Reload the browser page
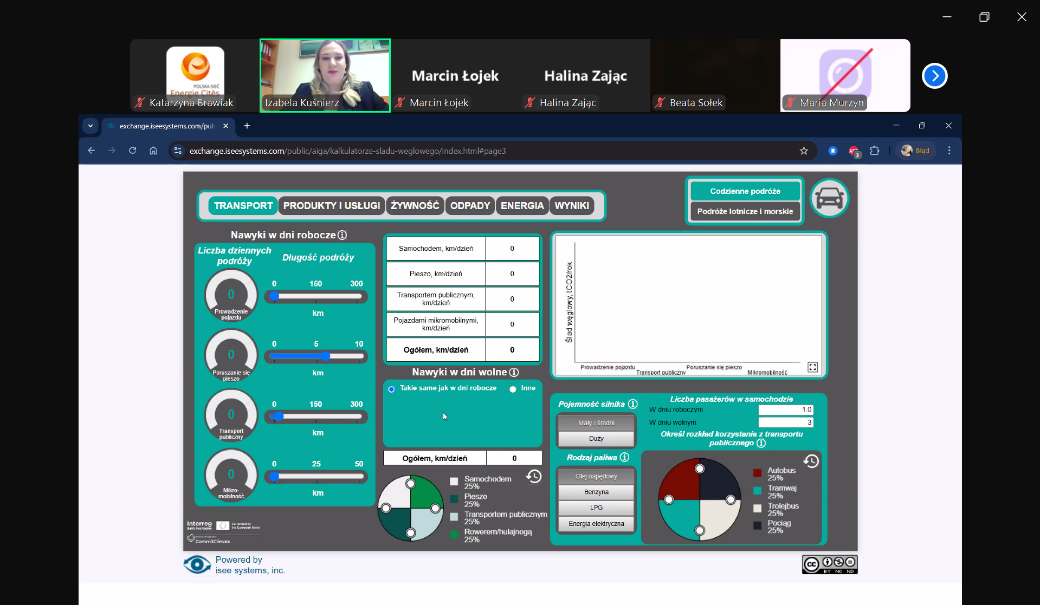The width and height of the screenshot is (1040, 605). pyautogui.click(x=132, y=151)
